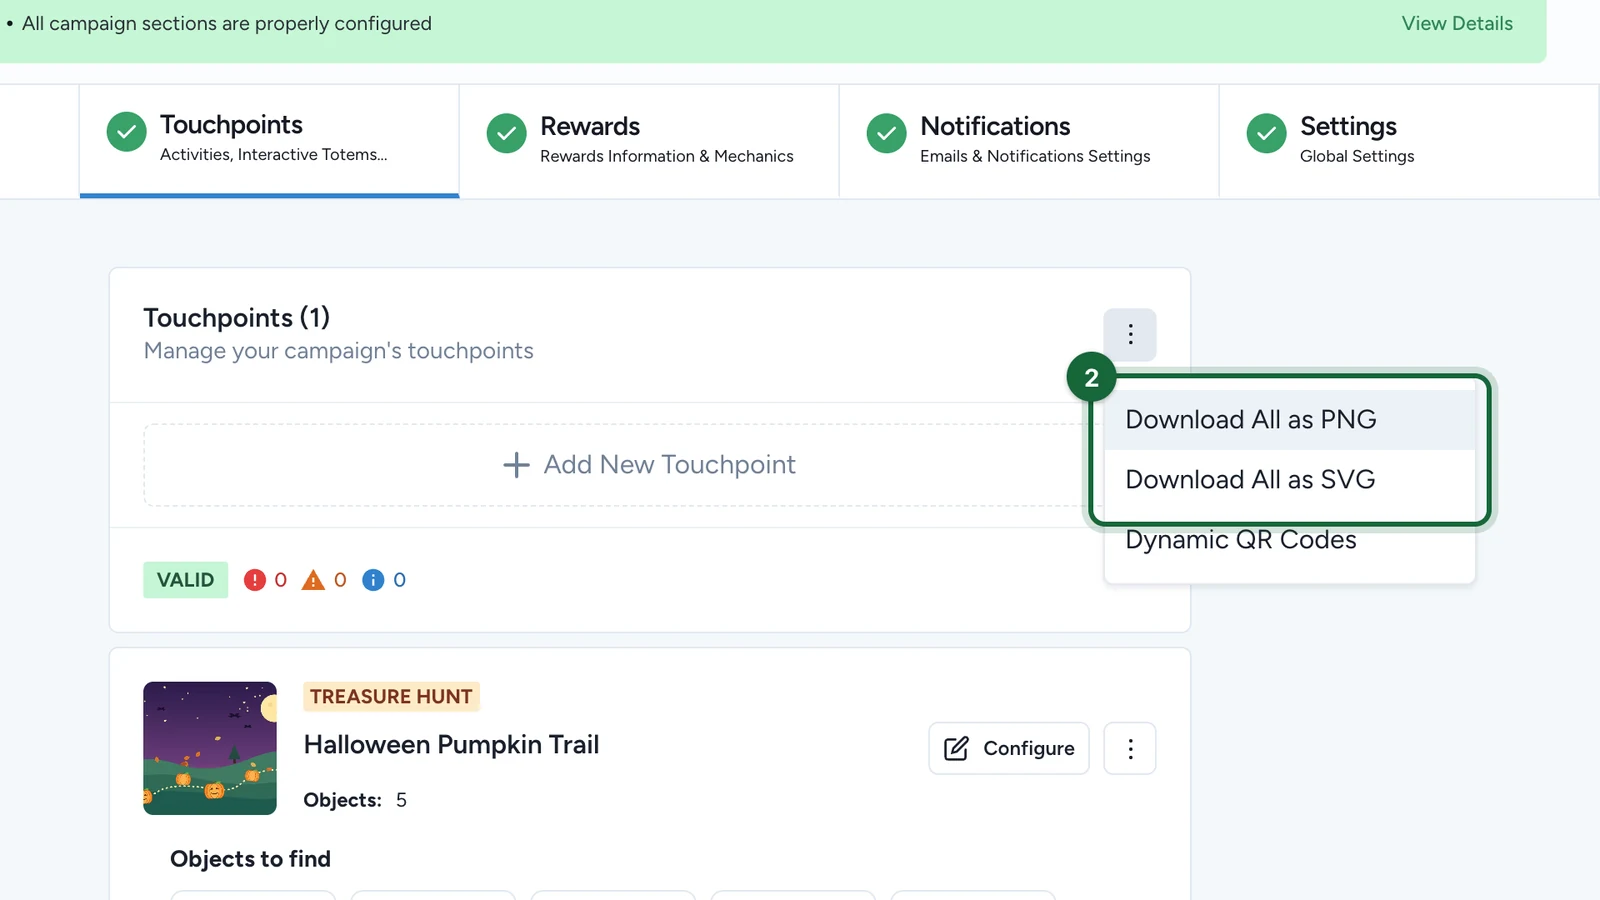This screenshot has height=900, width=1600.
Task: Click the Halloween Pumpkin Trail title
Action: 451,745
